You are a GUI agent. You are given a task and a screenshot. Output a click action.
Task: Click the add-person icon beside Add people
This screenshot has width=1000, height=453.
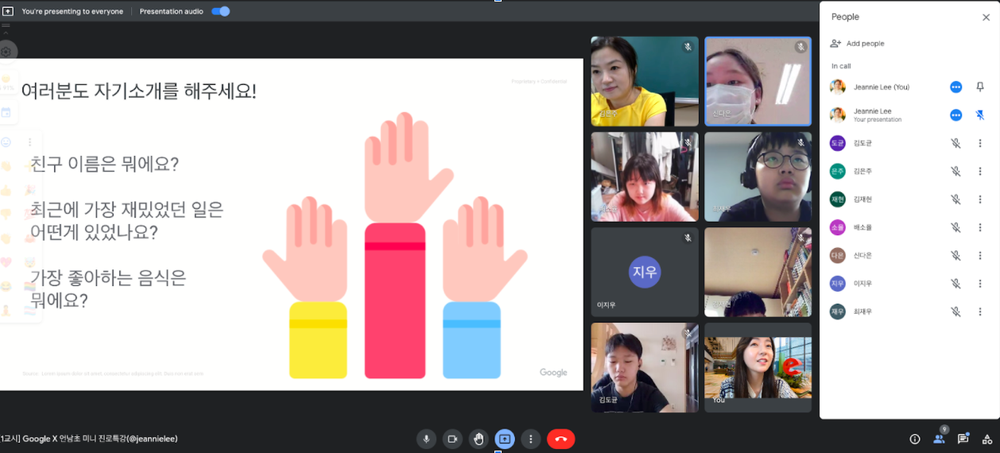click(x=835, y=43)
